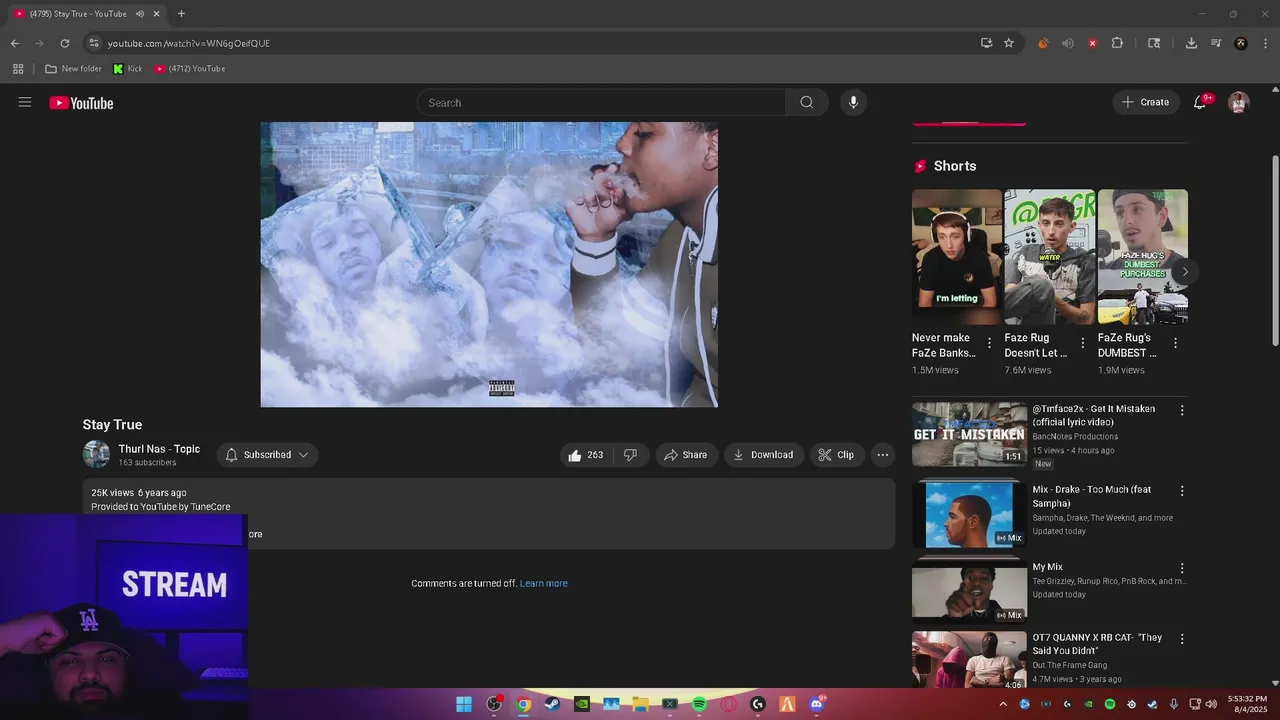Open the Chrome extensions puzzle icon
The height and width of the screenshot is (720, 1280).
(1117, 43)
